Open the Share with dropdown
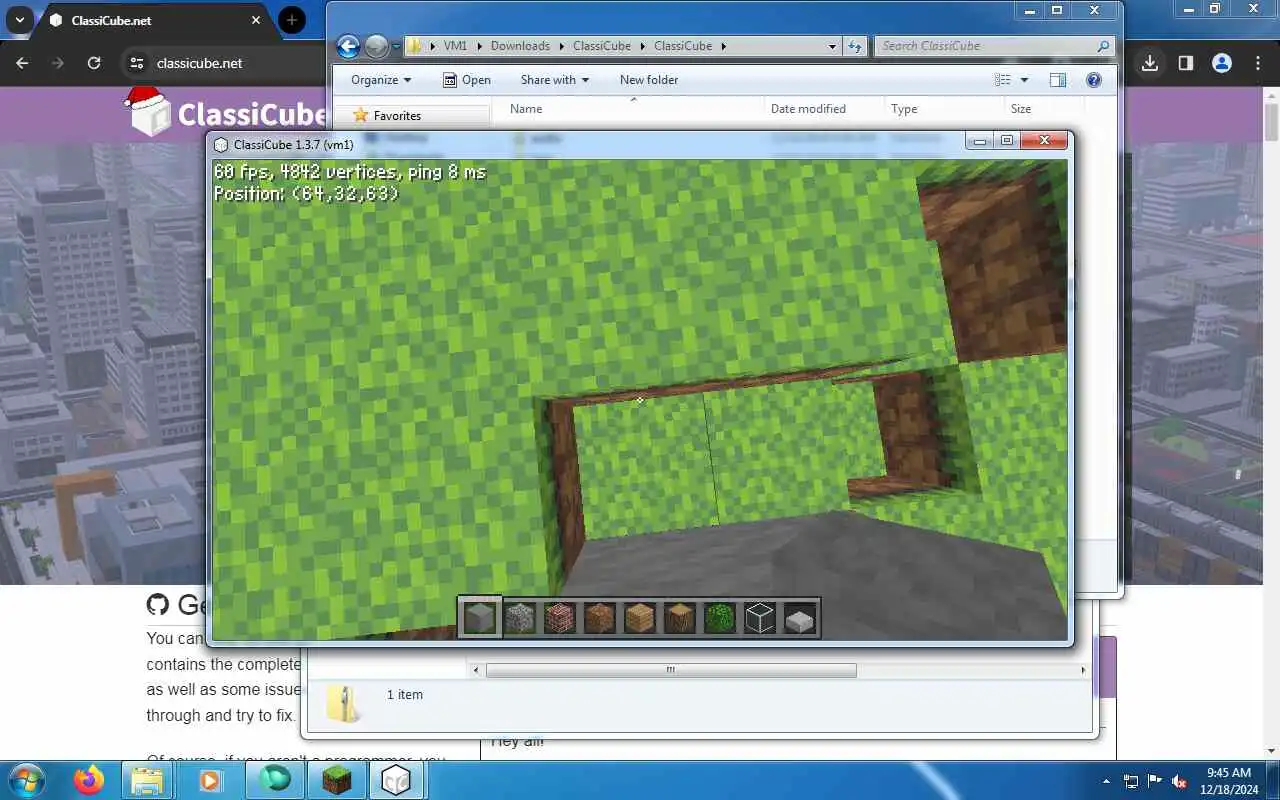1280x800 pixels. point(555,80)
